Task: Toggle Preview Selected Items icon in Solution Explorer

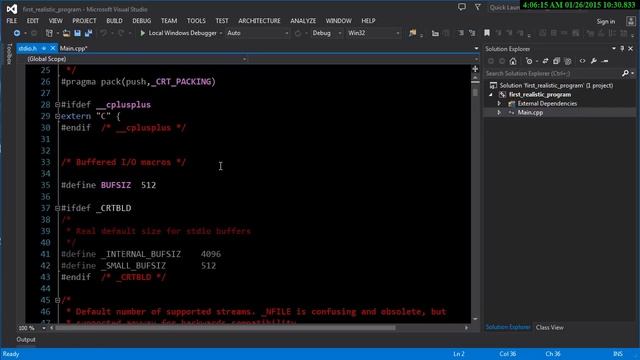Action: 605,61
